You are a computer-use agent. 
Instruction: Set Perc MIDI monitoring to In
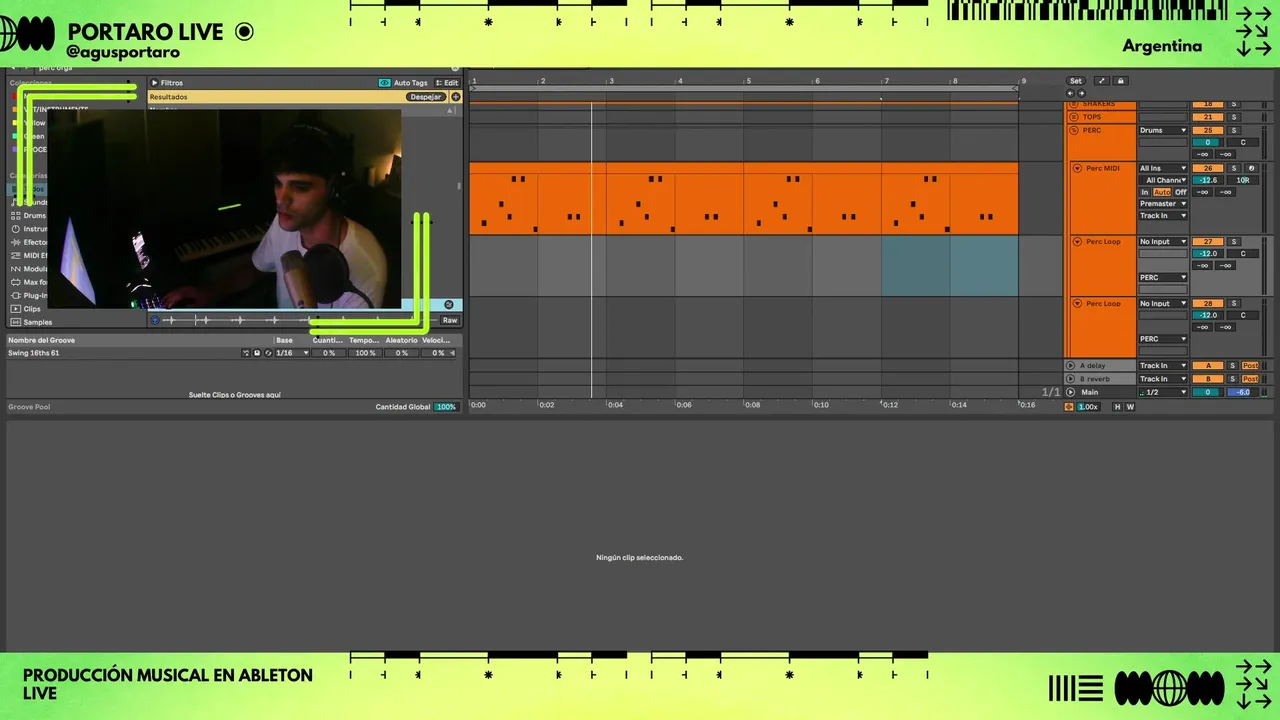[1145, 192]
